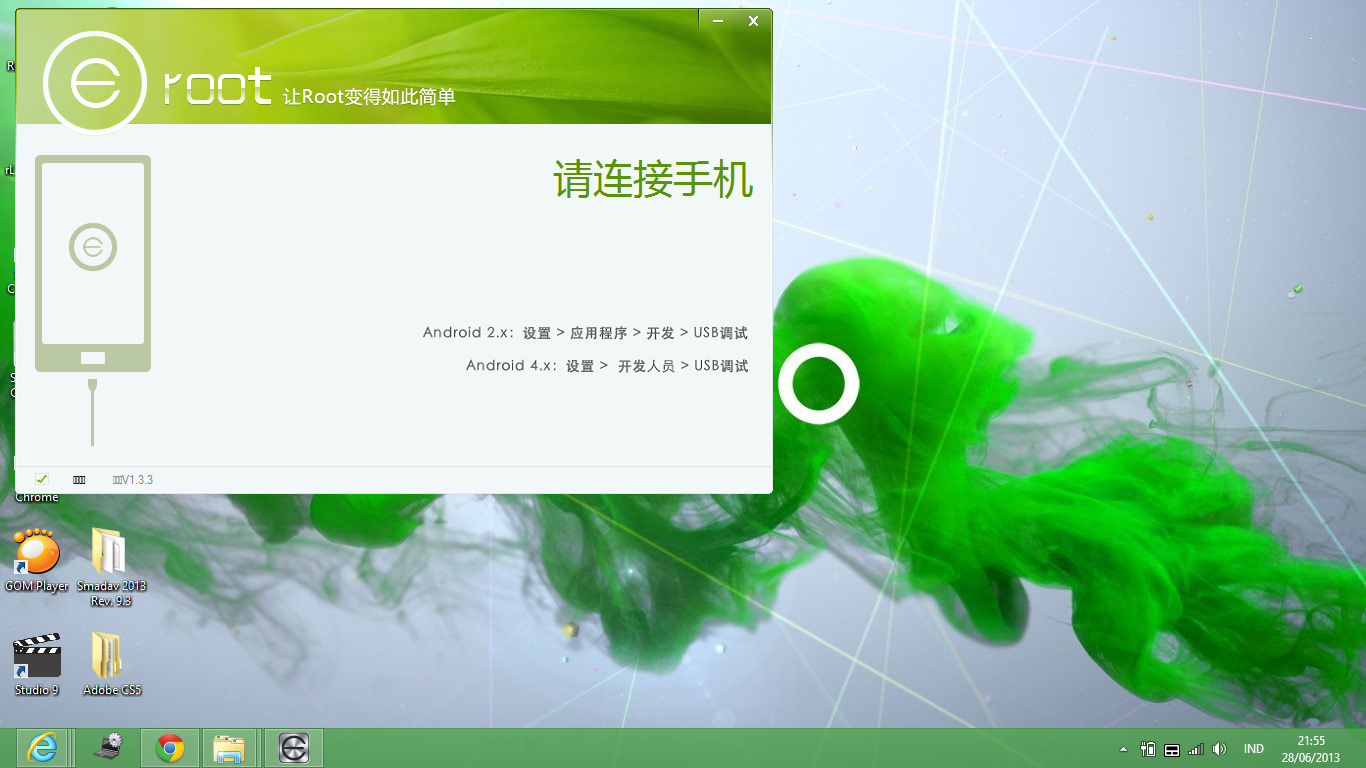Select the eRoot taskbar button
Screen dimensions: 1366x768
(294, 748)
